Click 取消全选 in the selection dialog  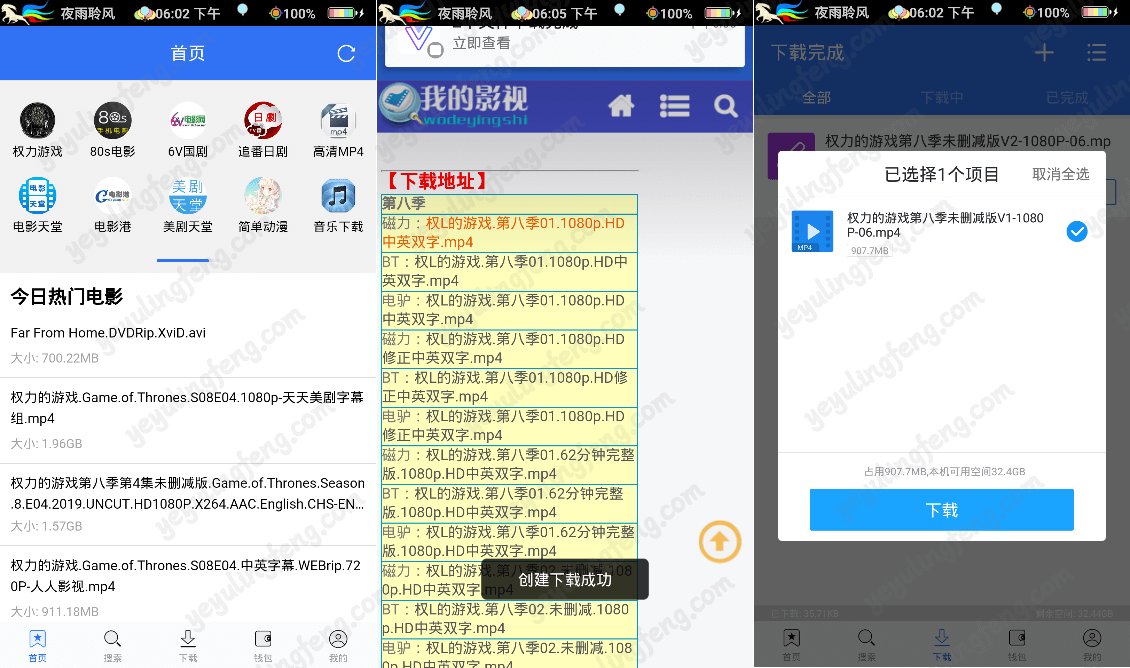point(1061,174)
